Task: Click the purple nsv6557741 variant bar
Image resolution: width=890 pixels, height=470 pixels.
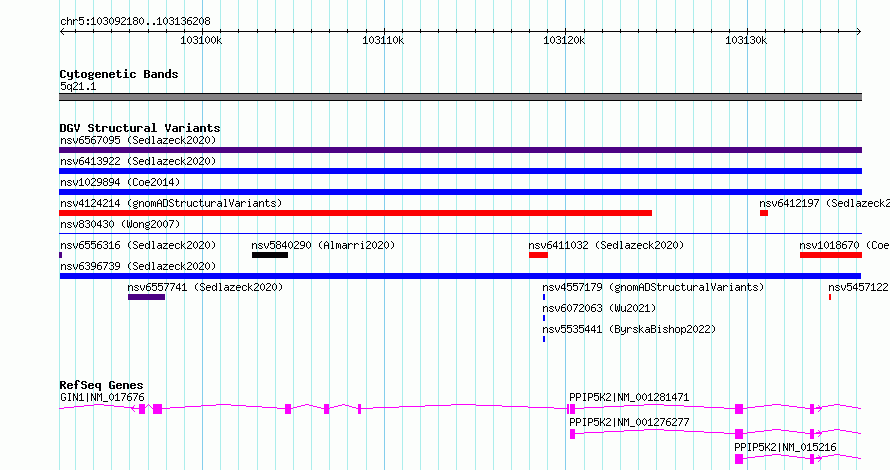Action: tap(146, 297)
